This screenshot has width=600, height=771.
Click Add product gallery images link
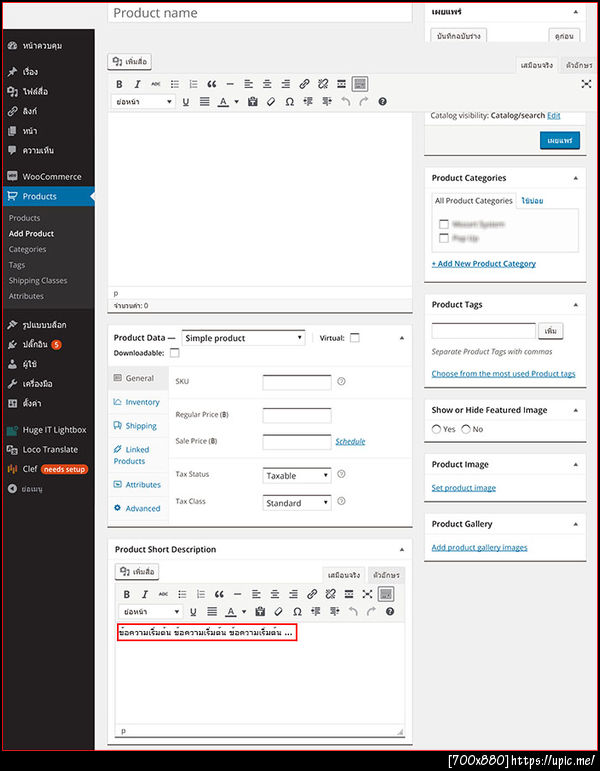pos(479,547)
